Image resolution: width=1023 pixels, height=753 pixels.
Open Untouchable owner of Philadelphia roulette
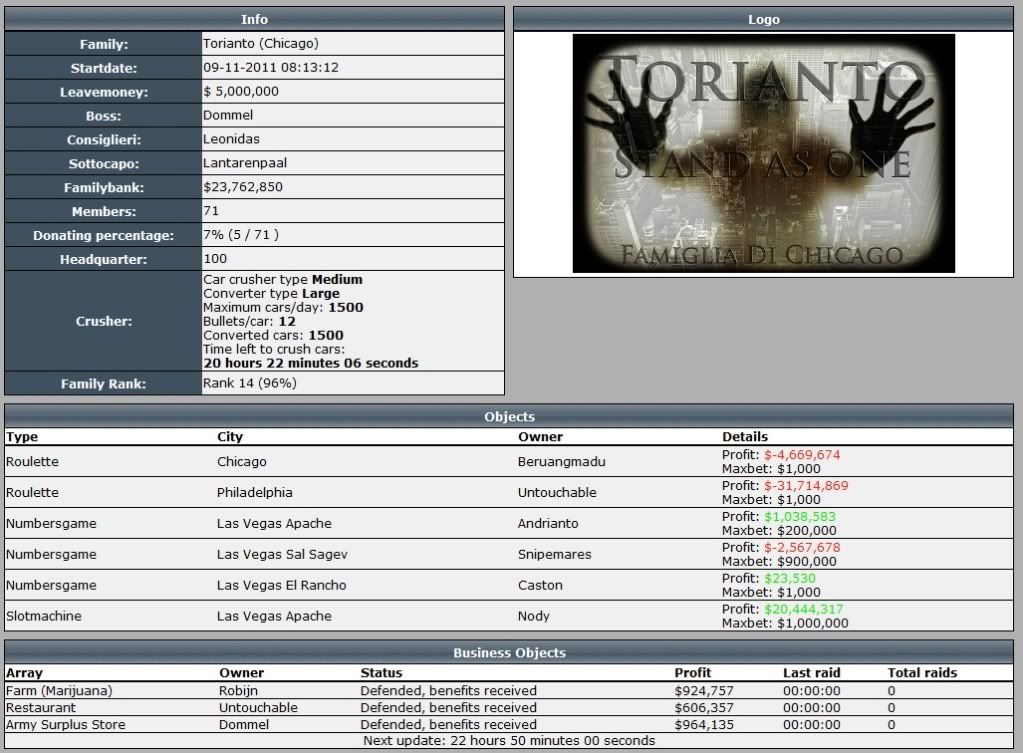(557, 493)
